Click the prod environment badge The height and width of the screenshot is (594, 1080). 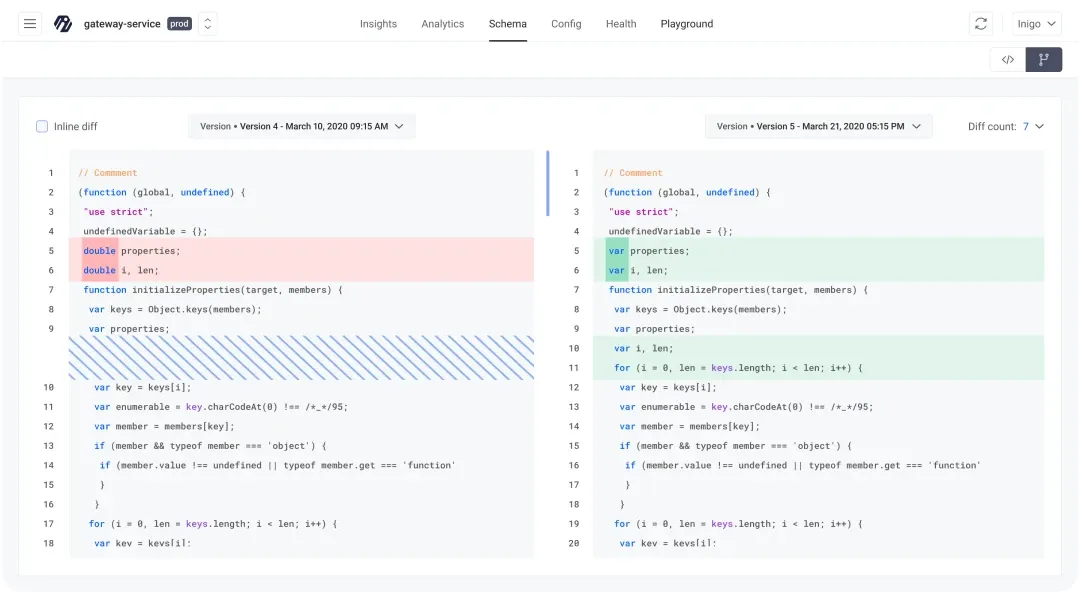(x=179, y=23)
